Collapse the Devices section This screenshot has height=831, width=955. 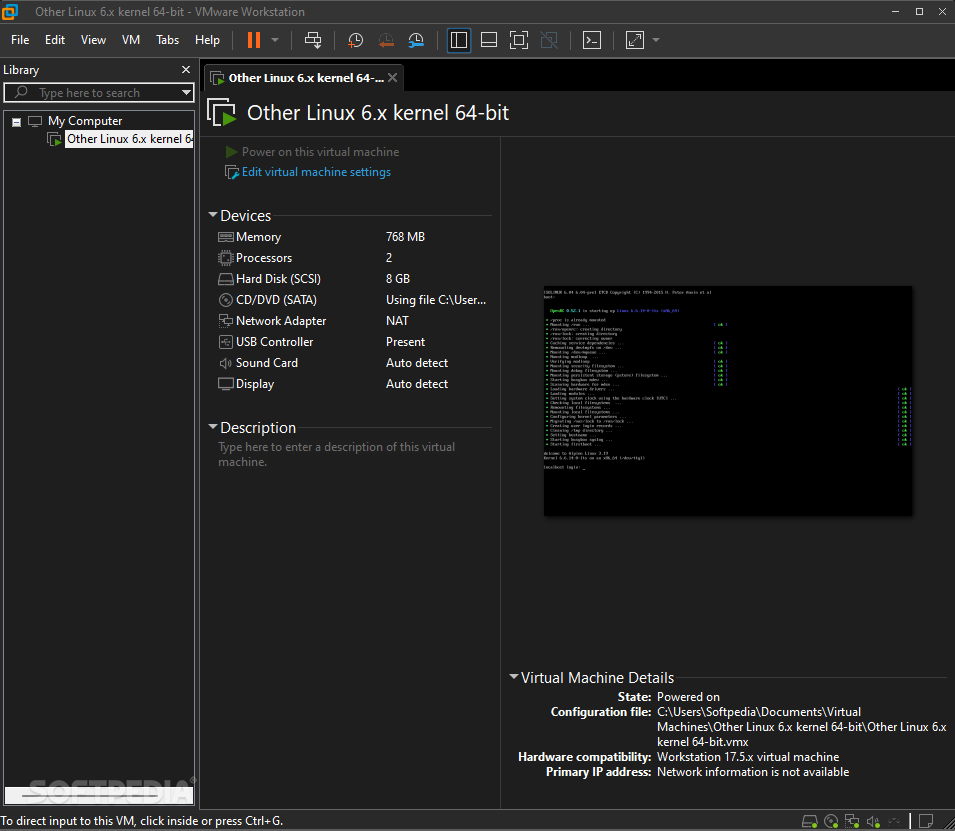tap(213, 215)
